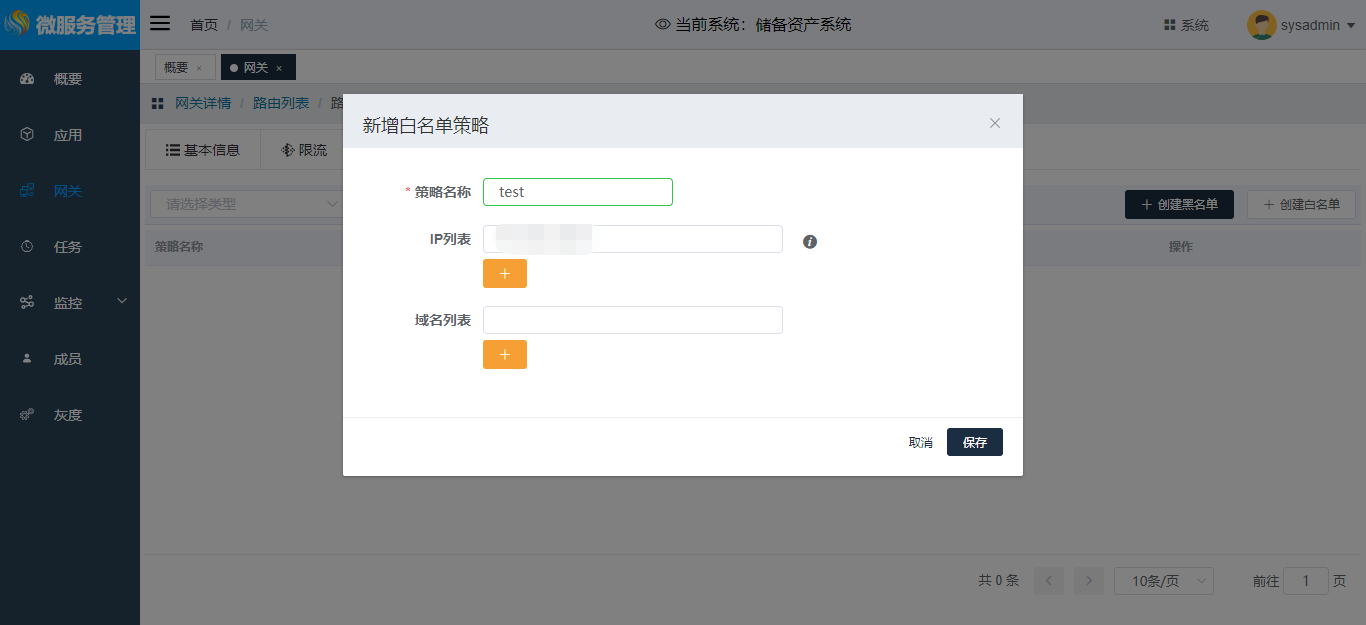
Task: Open 应用 in the sidebar
Action: click(x=68, y=135)
